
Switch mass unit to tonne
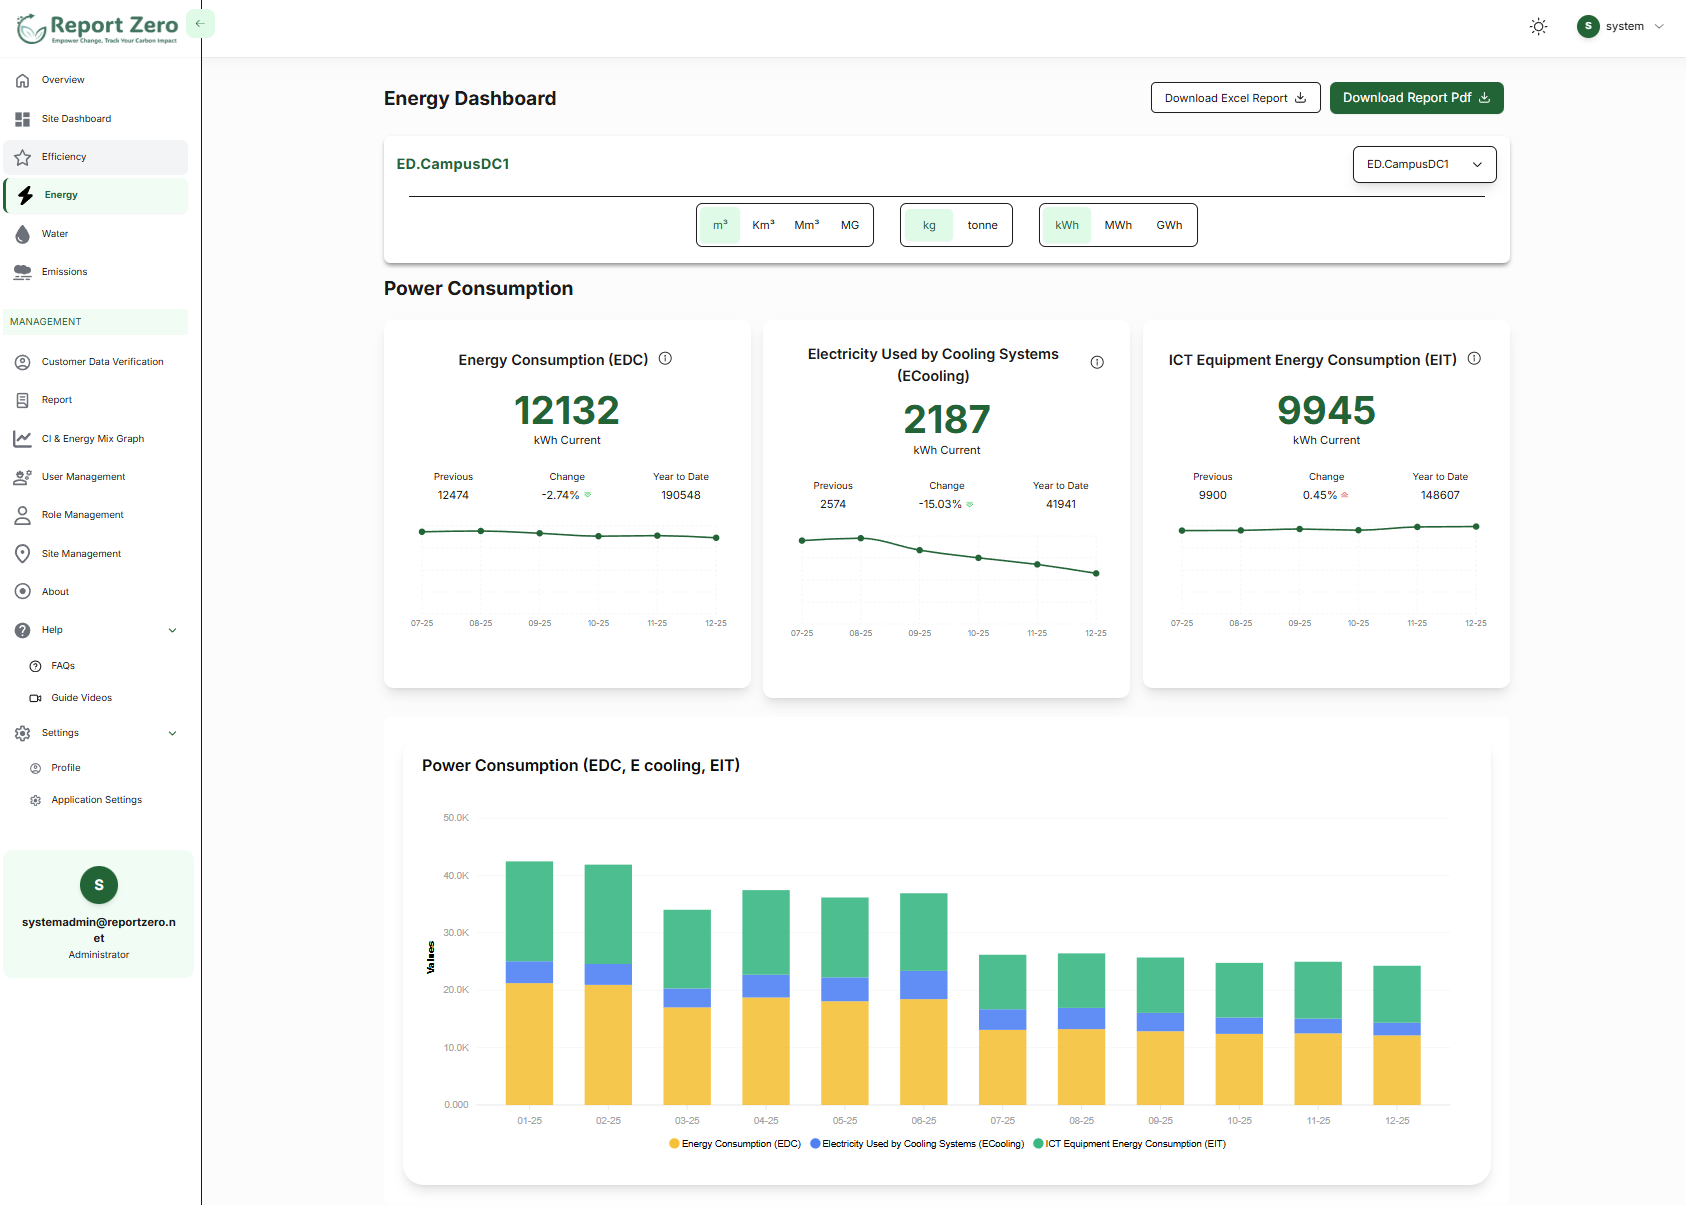click(x=982, y=225)
